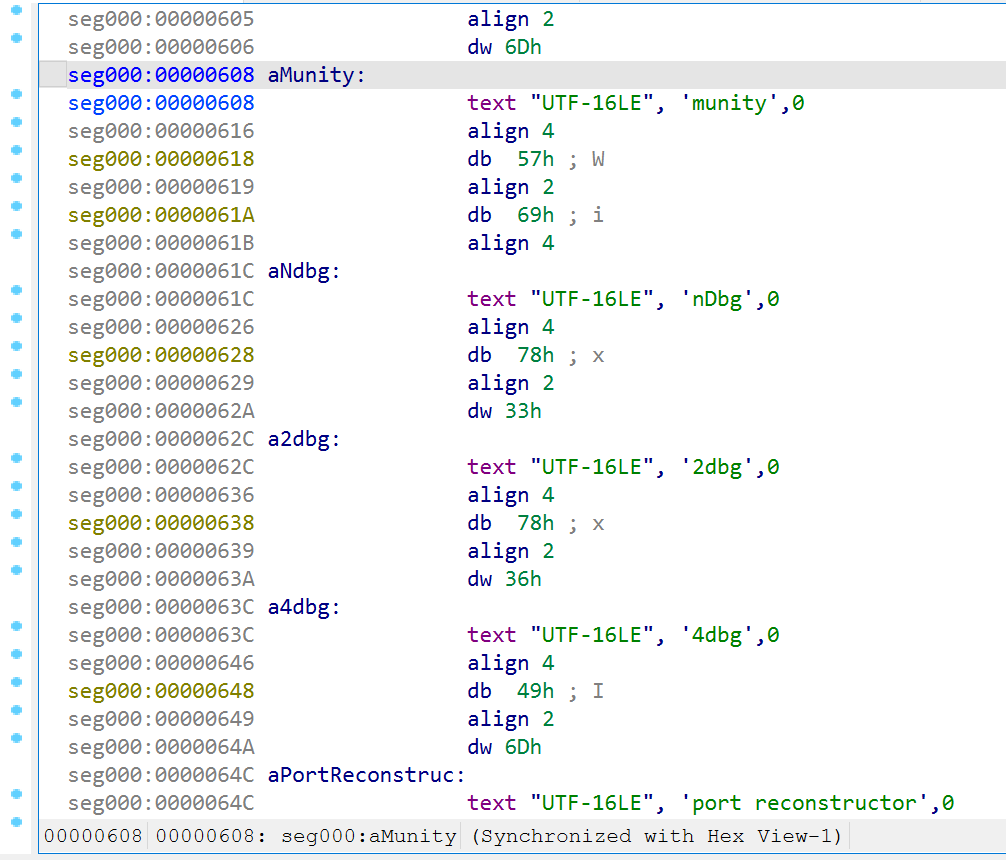Toggle breakpoint dot beside address 0000062A
1006x860 pixels.
(x=17, y=402)
